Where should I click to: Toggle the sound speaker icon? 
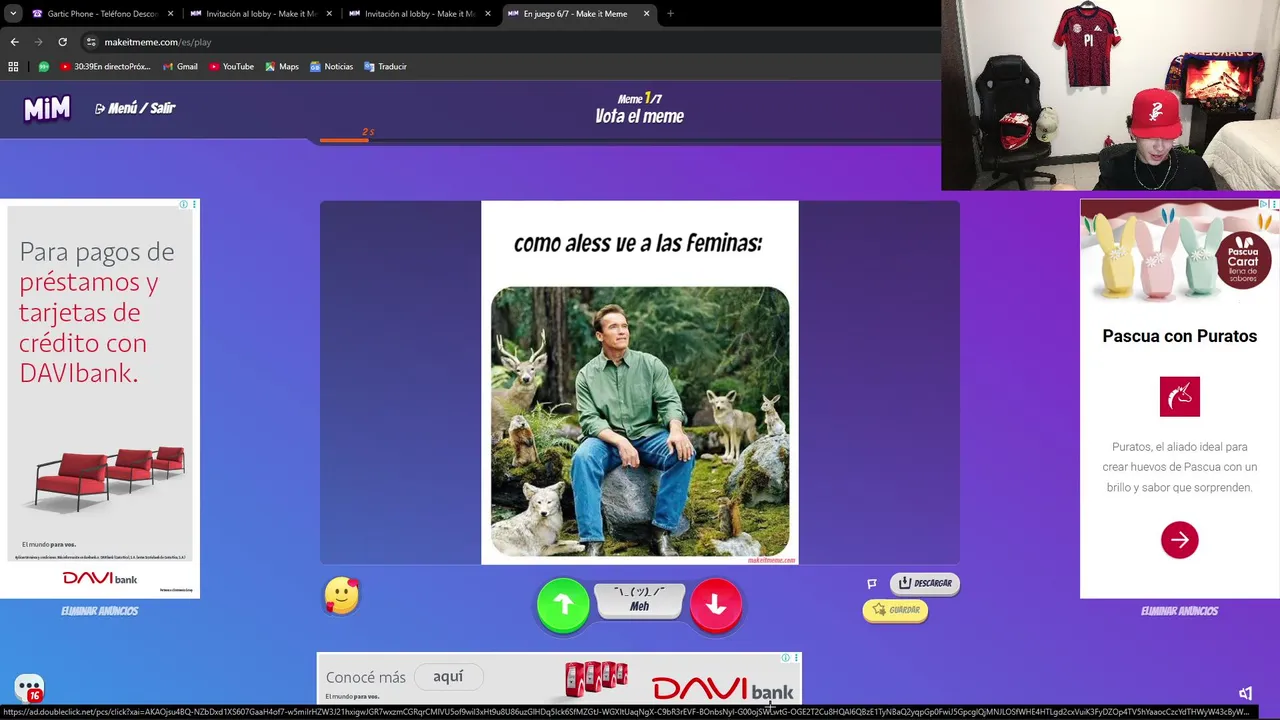pos(1245,693)
